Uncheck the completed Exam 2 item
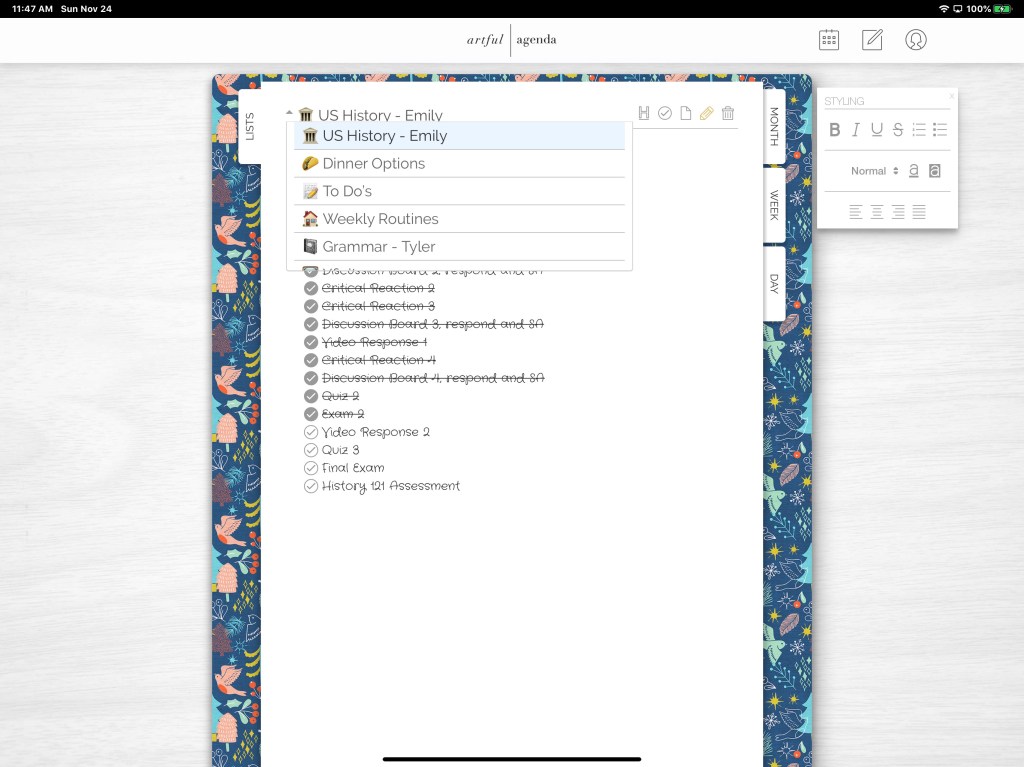 pyautogui.click(x=311, y=414)
